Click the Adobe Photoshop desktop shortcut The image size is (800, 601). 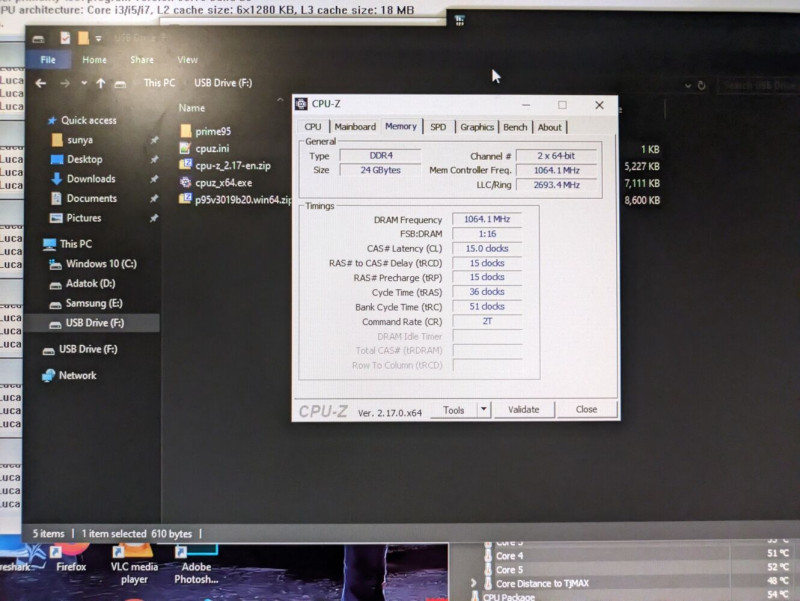pos(196,565)
